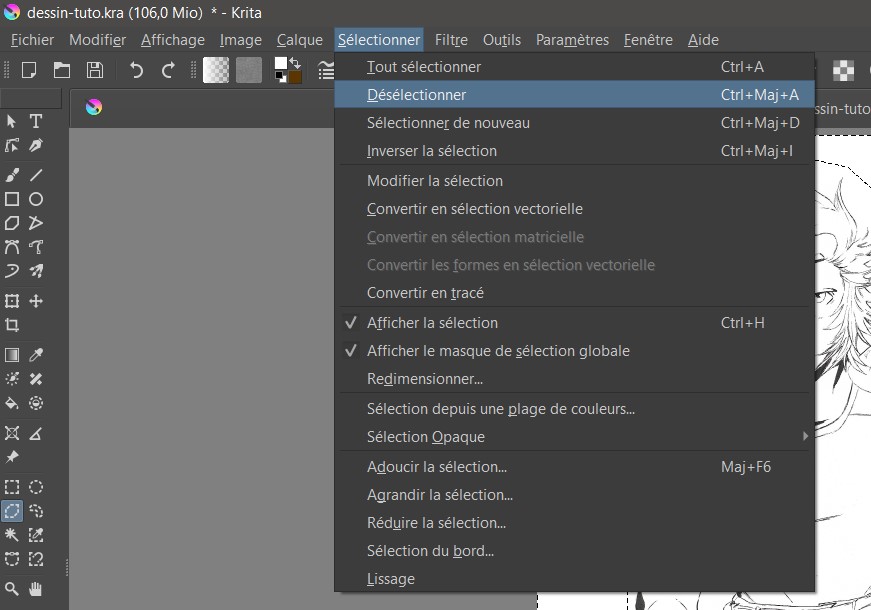Select the Color Sampler eyedropper tool
This screenshot has width=871, height=610.
click(x=36, y=354)
